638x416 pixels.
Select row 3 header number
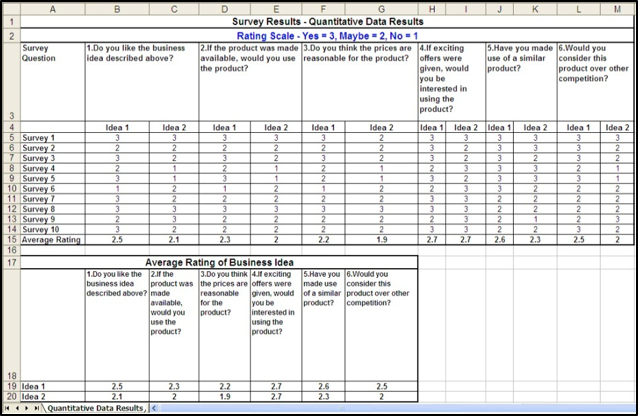click(x=11, y=82)
